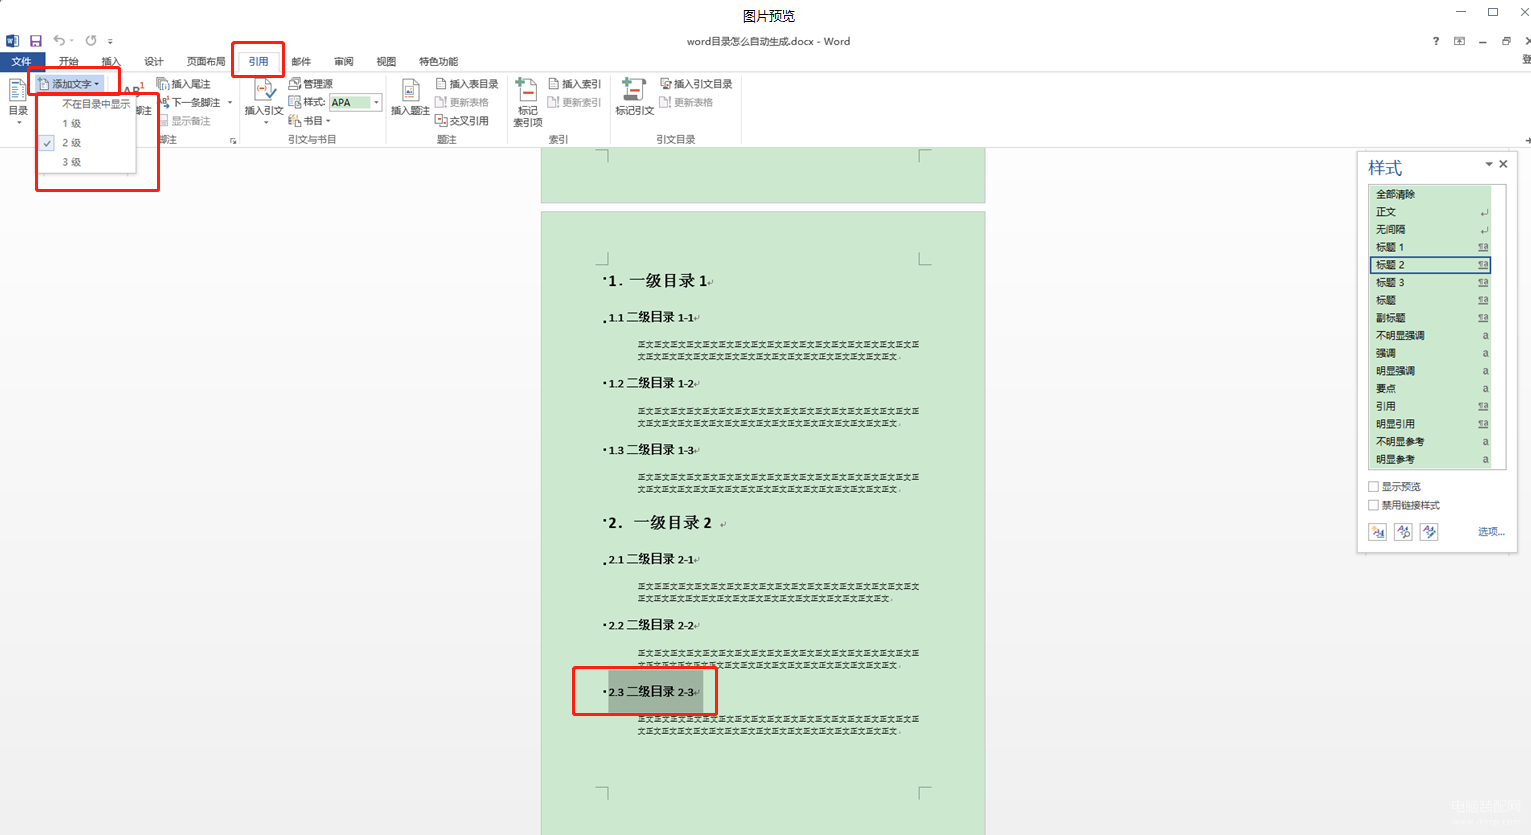Click the Help question mark icon
The width and height of the screenshot is (1531, 835).
(x=1436, y=41)
